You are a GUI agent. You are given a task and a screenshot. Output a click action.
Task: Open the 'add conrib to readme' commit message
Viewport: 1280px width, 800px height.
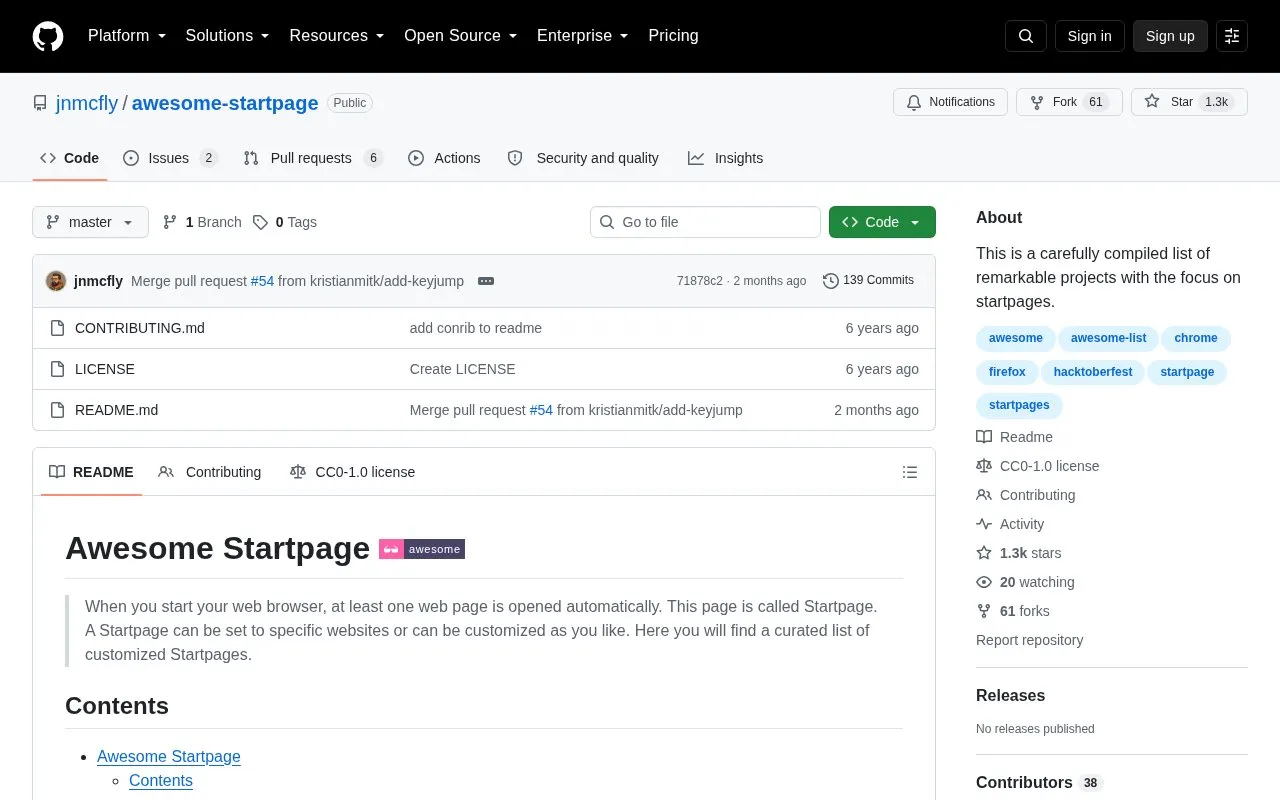[476, 328]
